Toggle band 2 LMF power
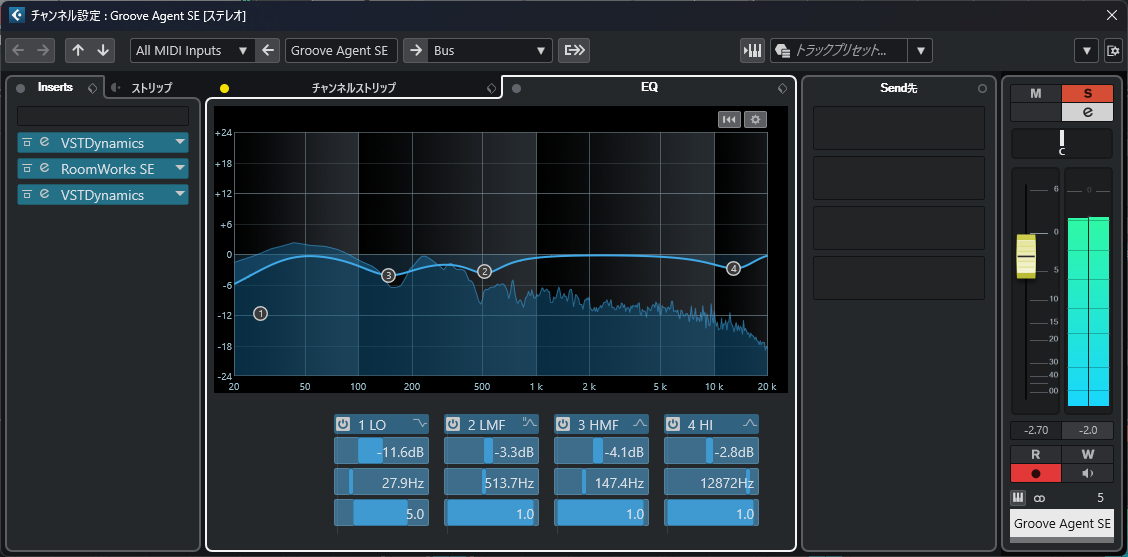 pyautogui.click(x=452, y=424)
